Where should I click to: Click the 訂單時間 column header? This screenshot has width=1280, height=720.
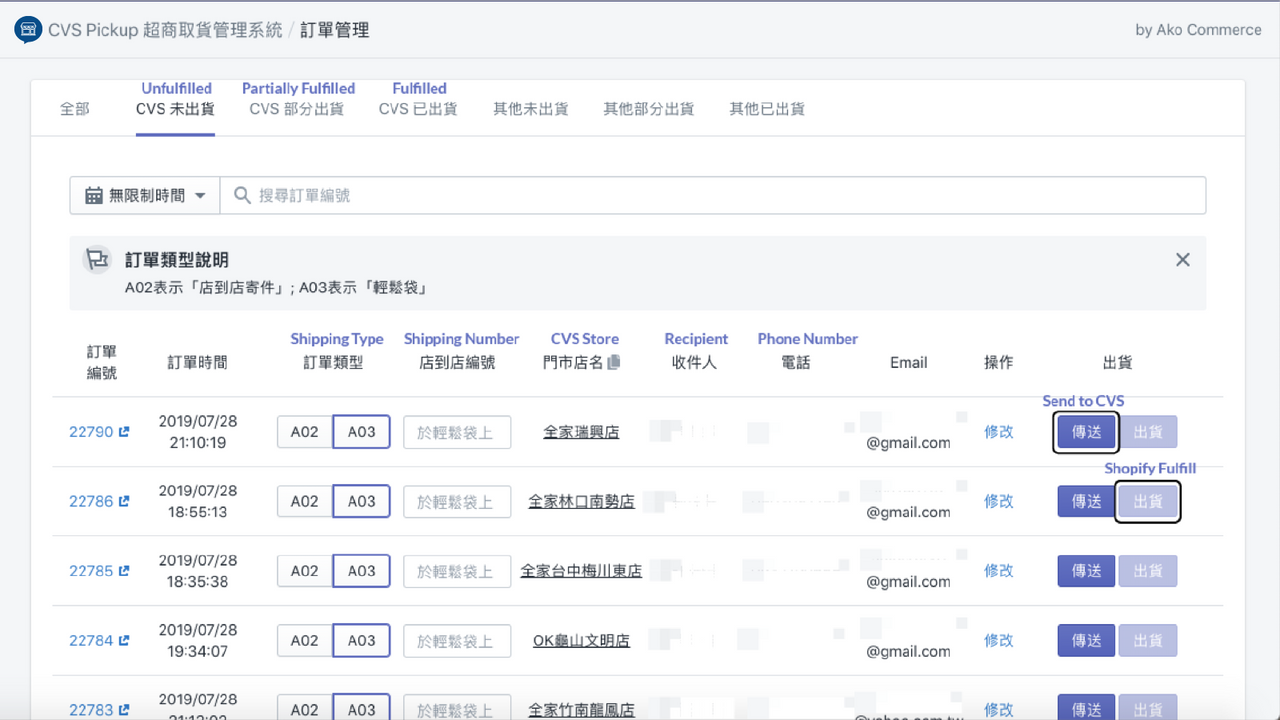[x=198, y=362]
